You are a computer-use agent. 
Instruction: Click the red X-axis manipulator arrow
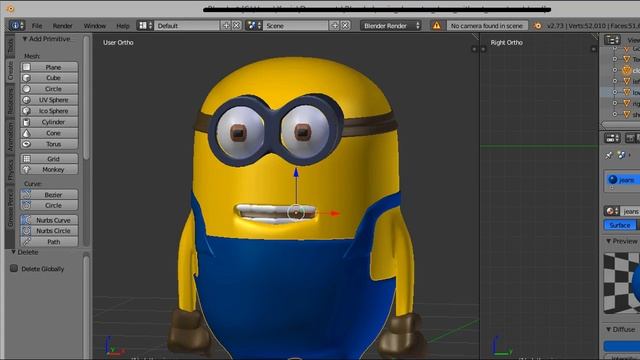[335, 213]
